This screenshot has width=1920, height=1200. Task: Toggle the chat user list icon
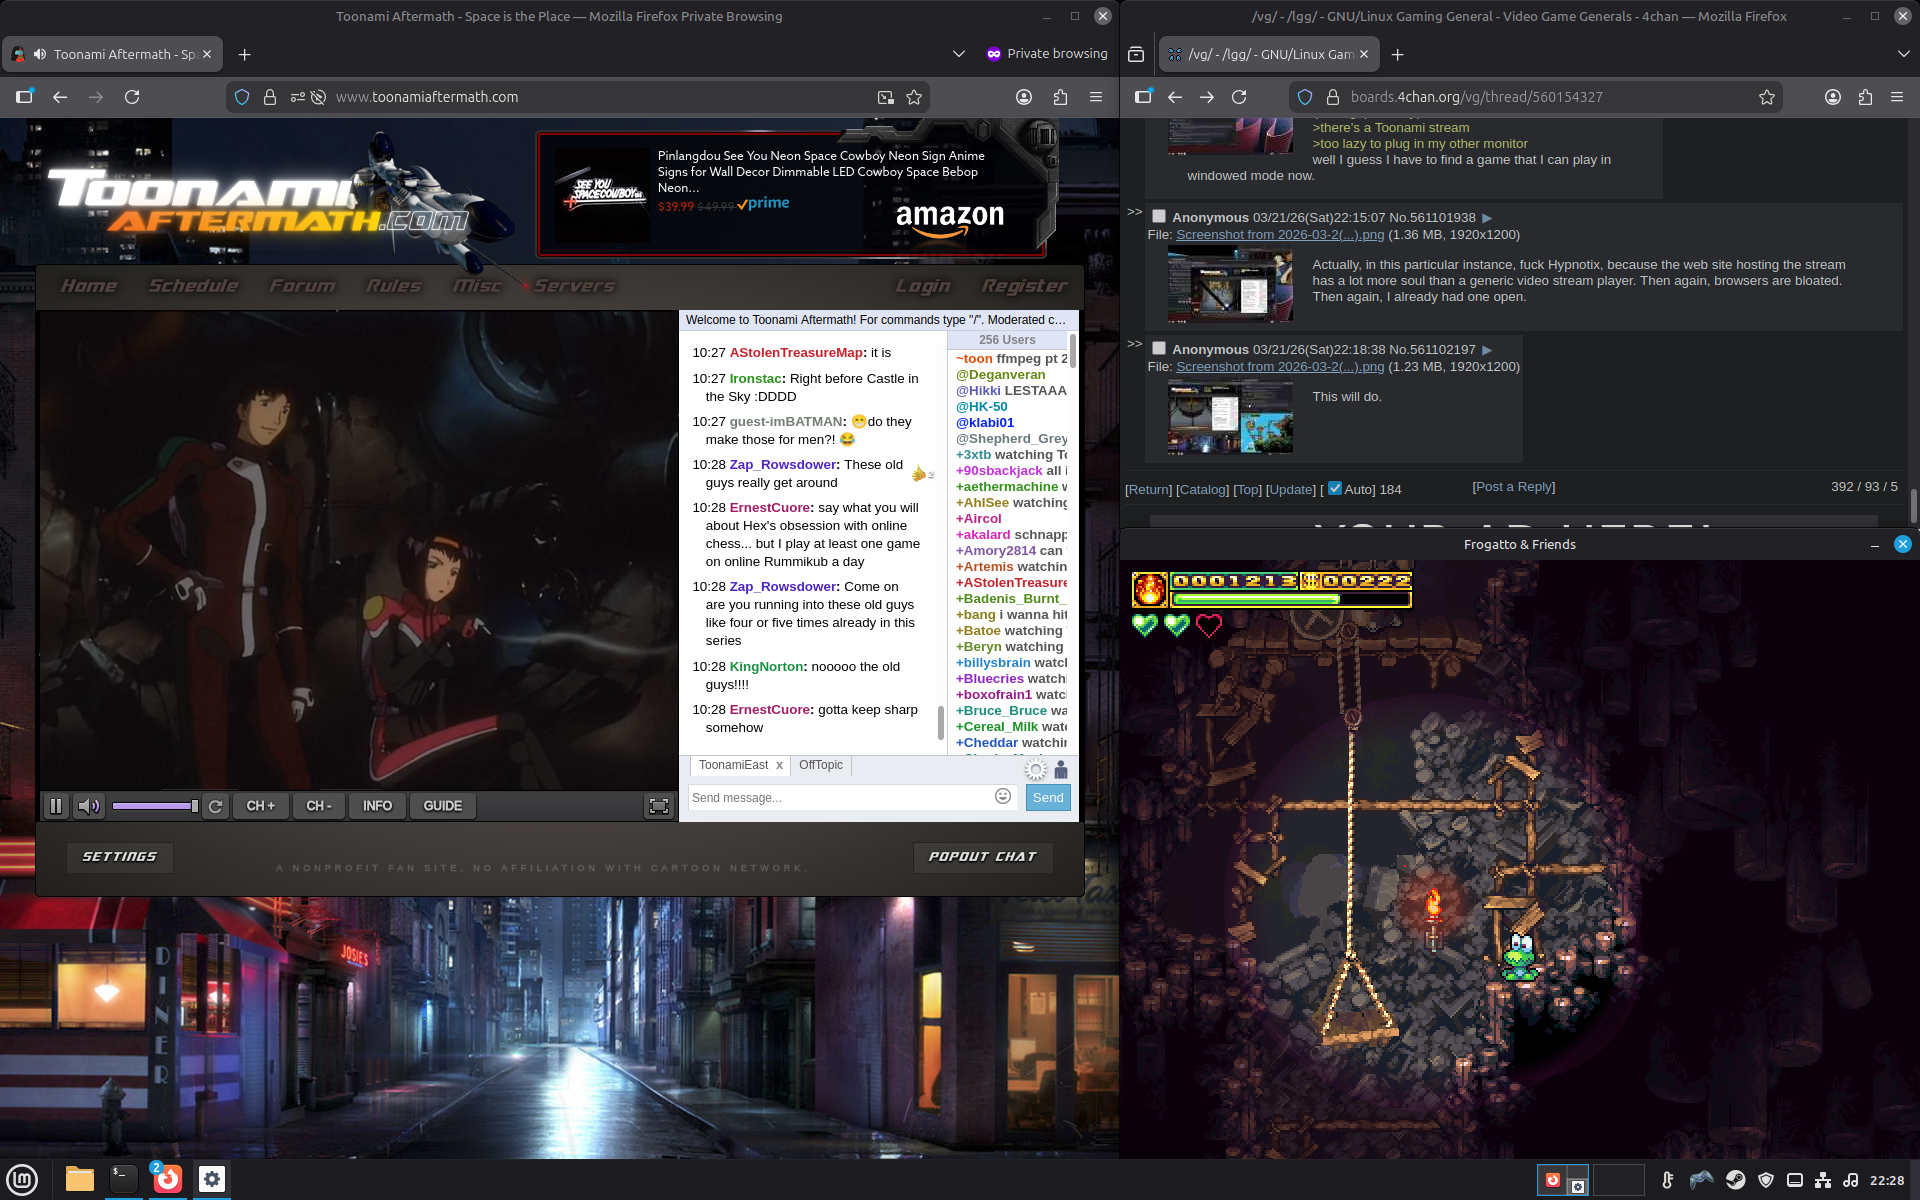[x=1061, y=769]
